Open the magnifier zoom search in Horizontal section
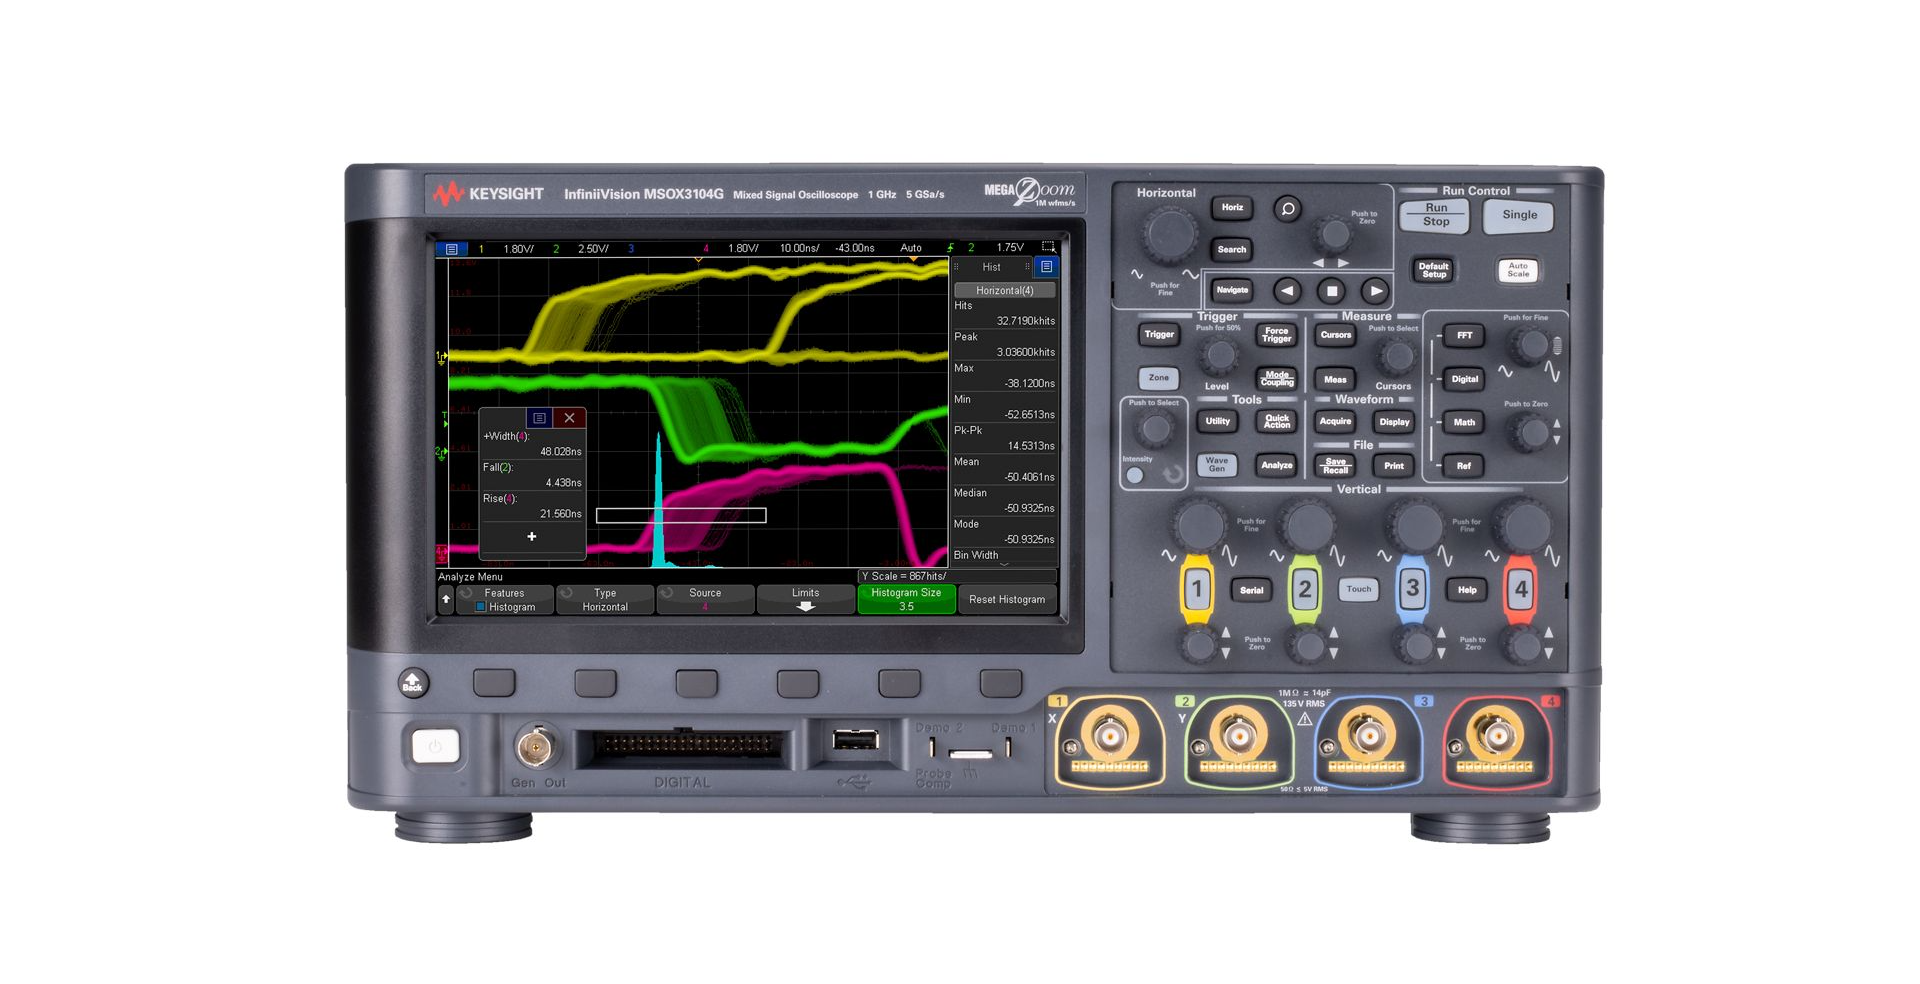 pos(1286,210)
